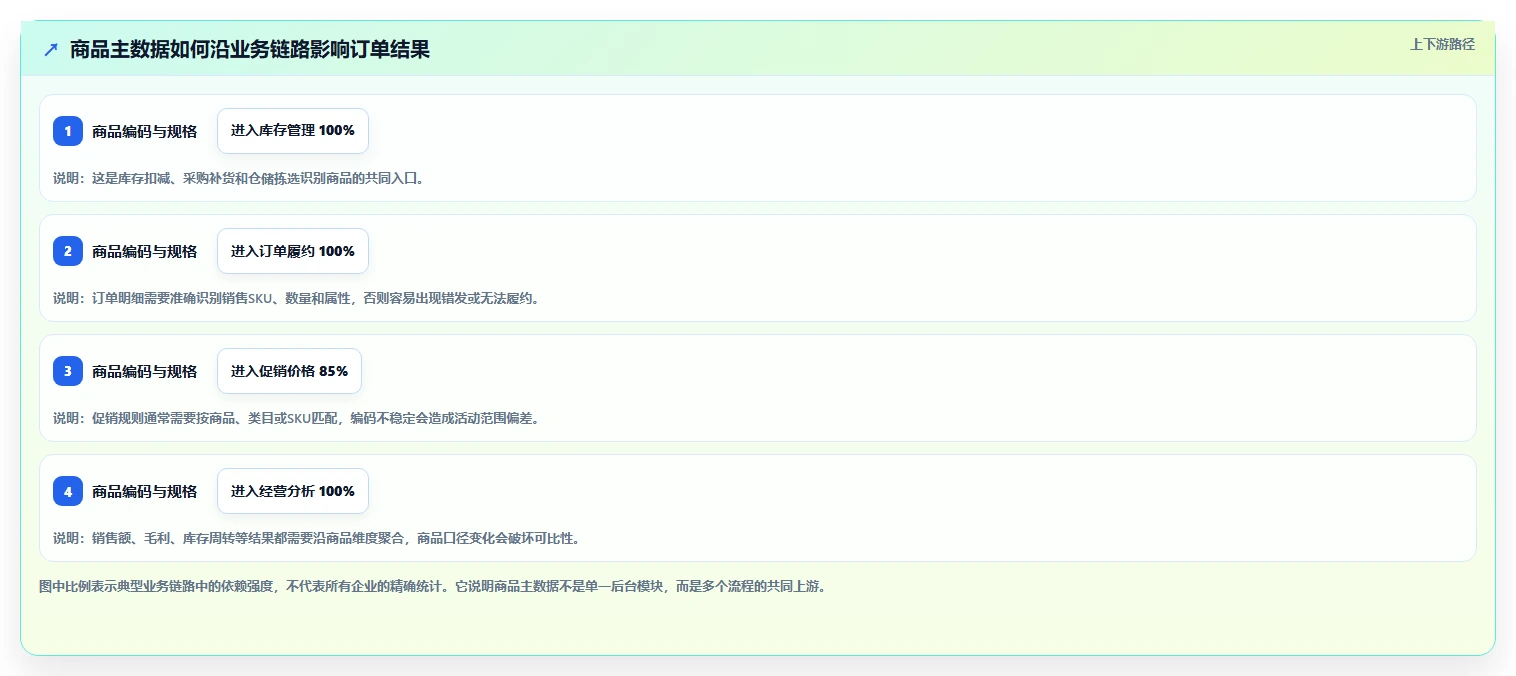Click the 进入订单履约 100% chip
1516x676 pixels.
[293, 251]
